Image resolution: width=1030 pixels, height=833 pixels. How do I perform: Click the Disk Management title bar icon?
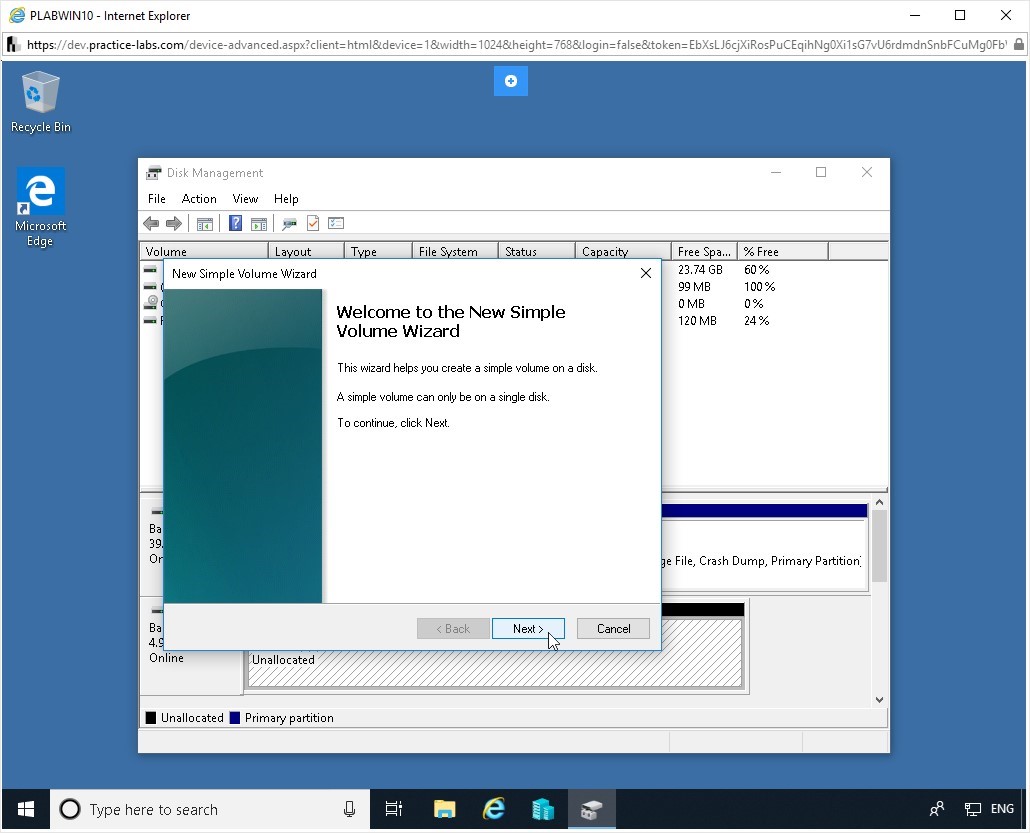[154, 173]
